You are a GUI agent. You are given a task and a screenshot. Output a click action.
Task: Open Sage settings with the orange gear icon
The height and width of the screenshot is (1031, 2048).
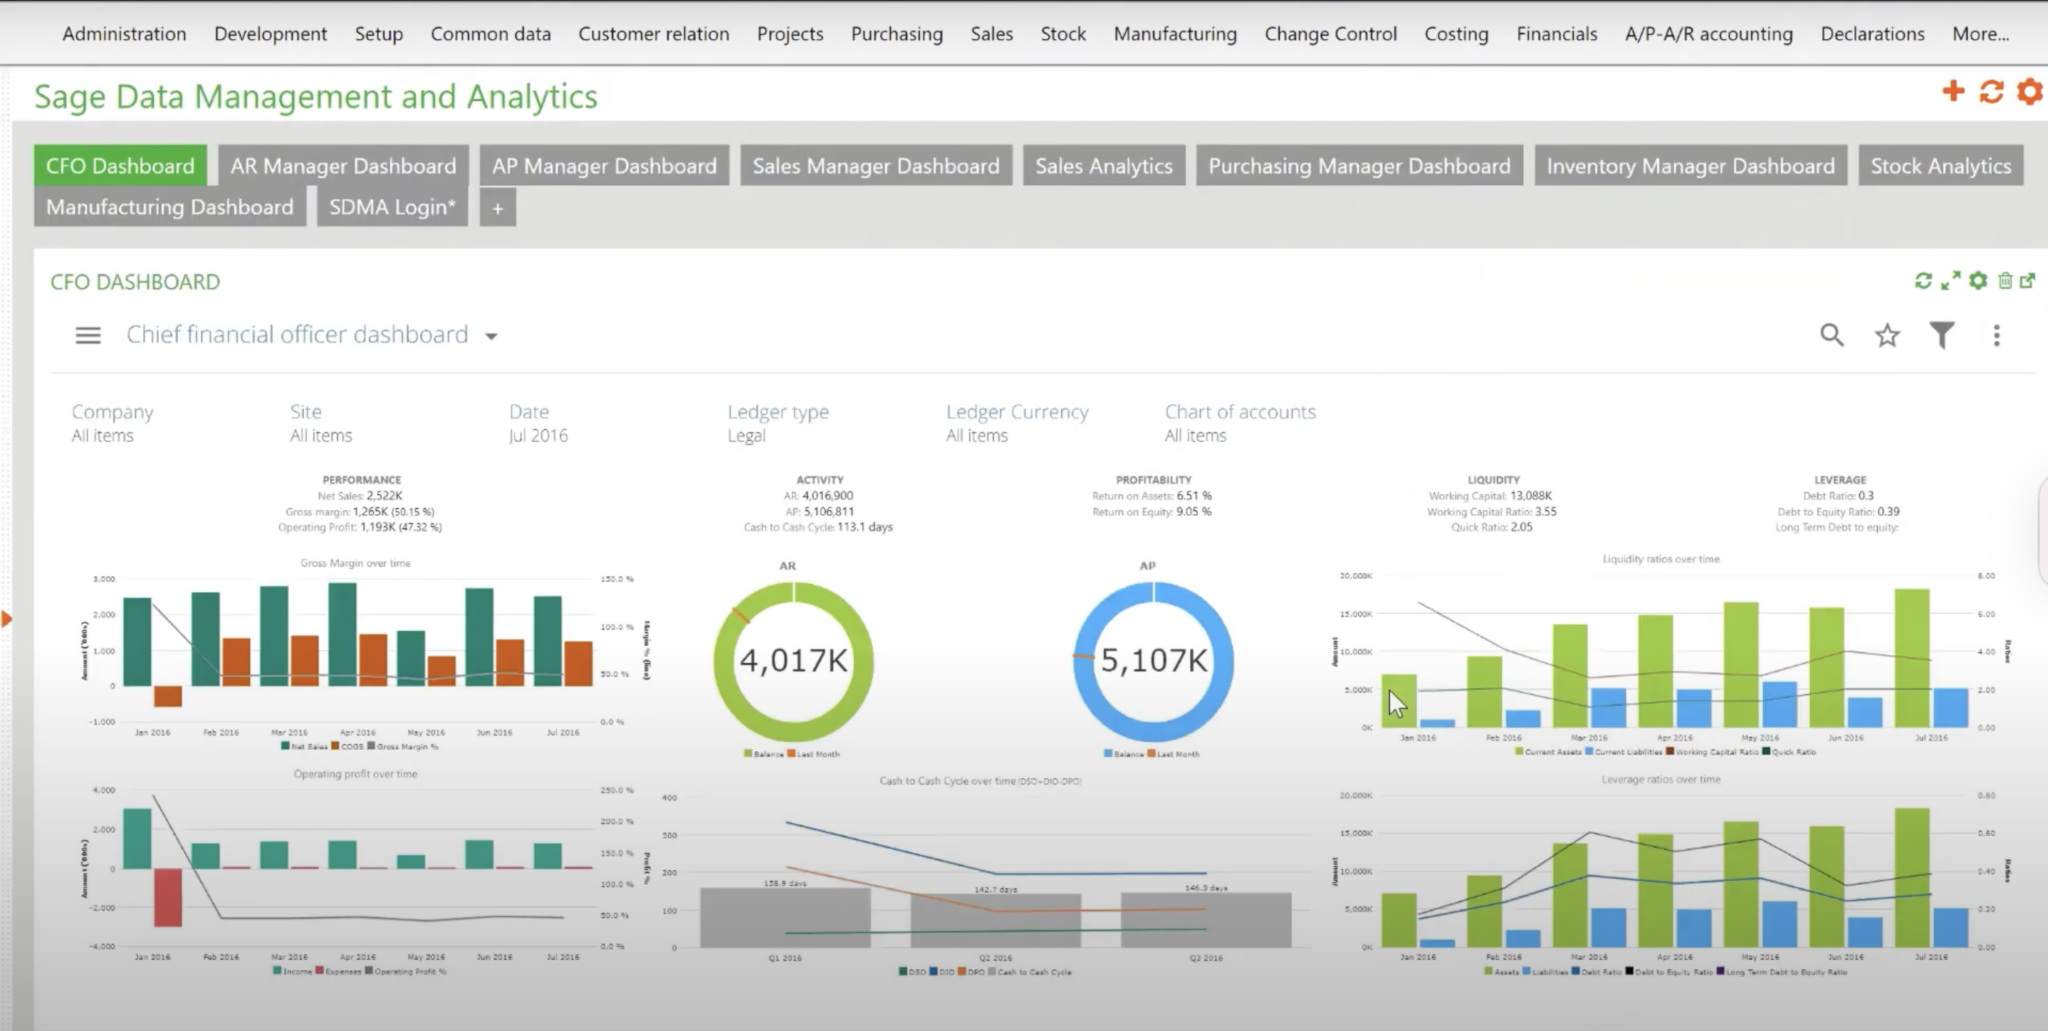pyautogui.click(x=2030, y=92)
